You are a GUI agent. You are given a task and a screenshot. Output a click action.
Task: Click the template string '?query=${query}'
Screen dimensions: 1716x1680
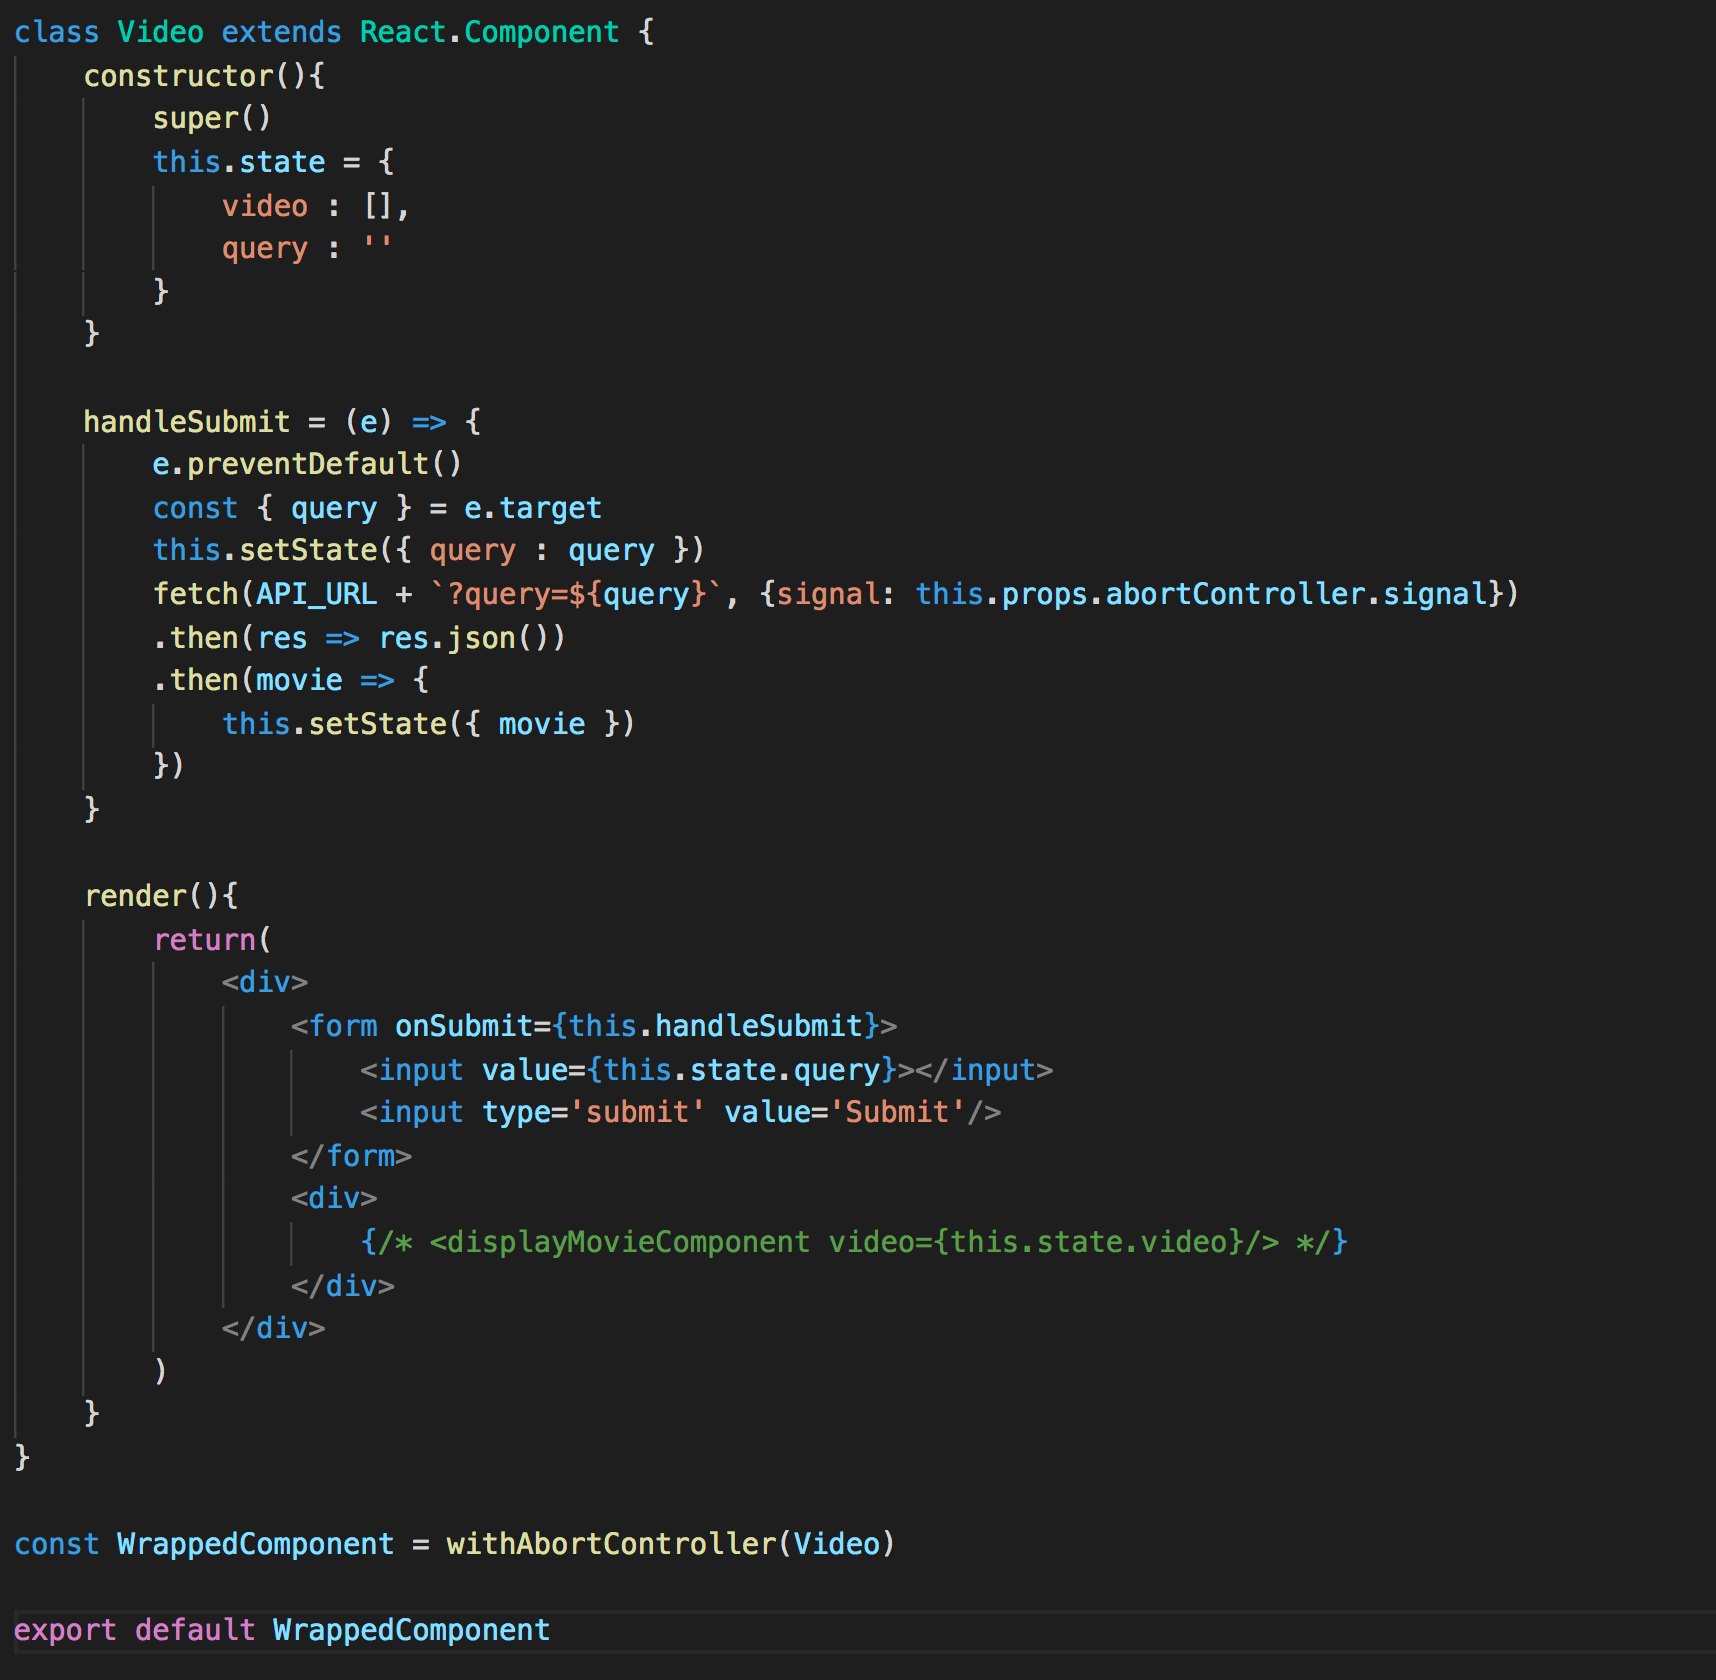(577, 594)
